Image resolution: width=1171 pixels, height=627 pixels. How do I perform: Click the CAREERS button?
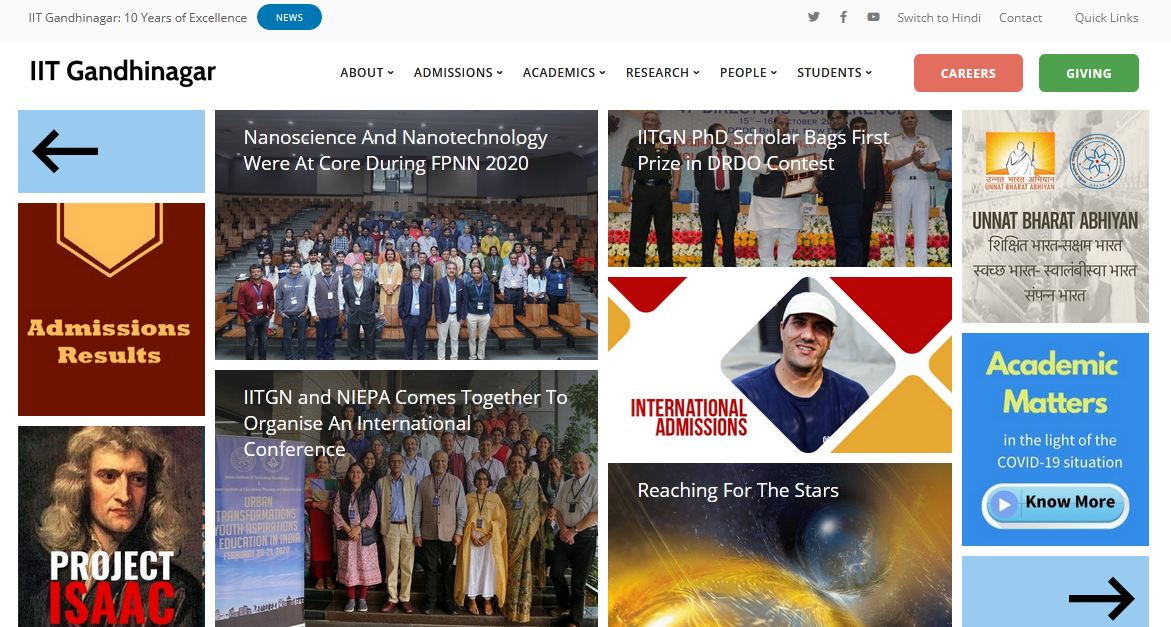pyautogui.click(x=968, y=73)
